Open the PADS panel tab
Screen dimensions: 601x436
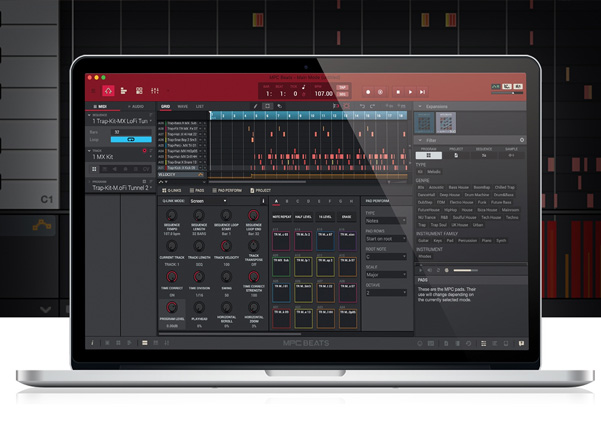pyautogui.click(x=197, y=190)
